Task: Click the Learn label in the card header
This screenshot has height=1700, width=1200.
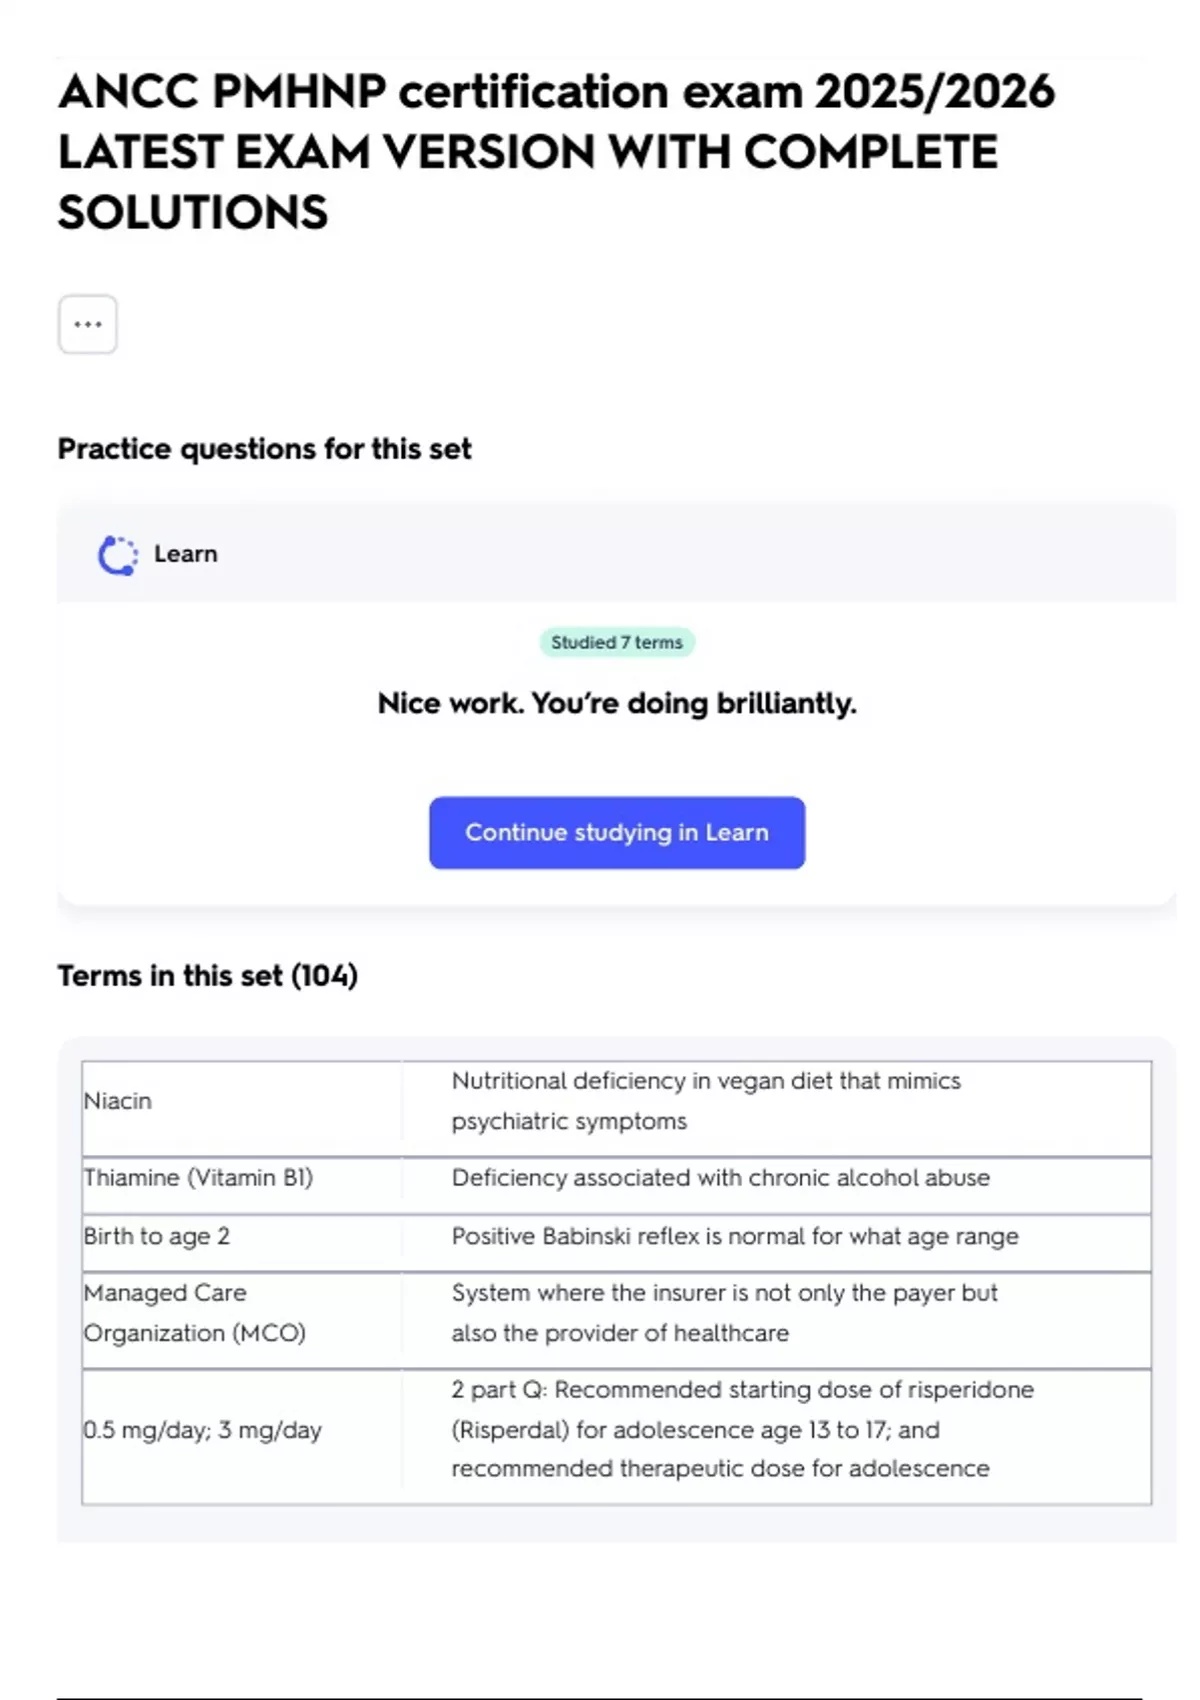Action: (x=185, y=554)
